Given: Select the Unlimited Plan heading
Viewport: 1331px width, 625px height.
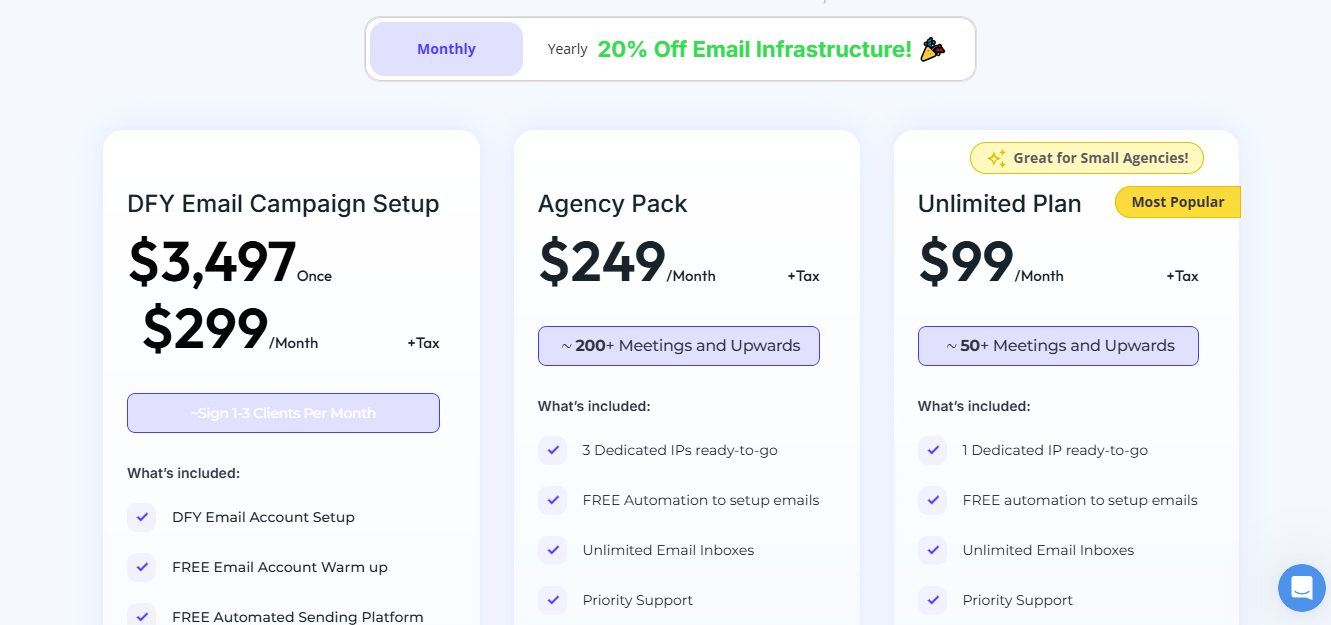Looking at the screenshot, I should click(x=999, y=203).
